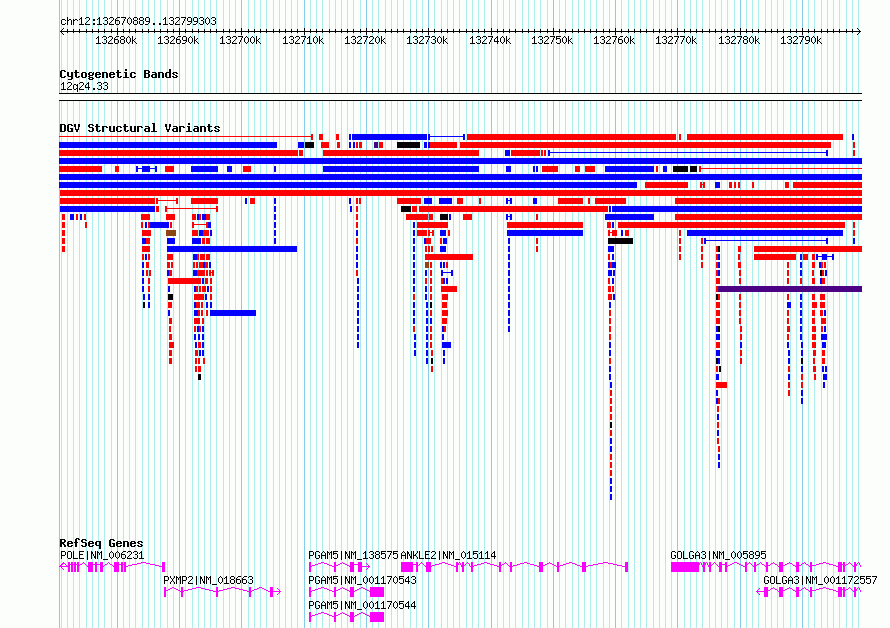Click the 132710k ruler position
This screenshot has width=890, height=628.
pos(303,40)
